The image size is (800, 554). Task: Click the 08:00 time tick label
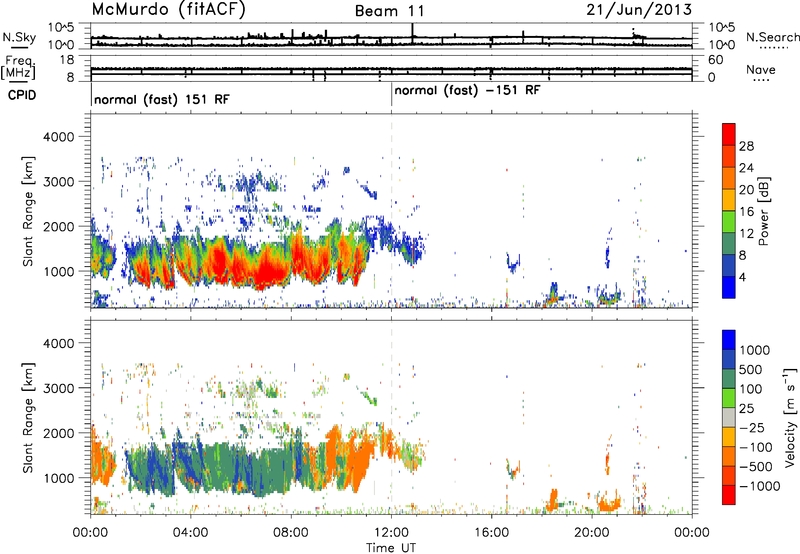point(290,533)
